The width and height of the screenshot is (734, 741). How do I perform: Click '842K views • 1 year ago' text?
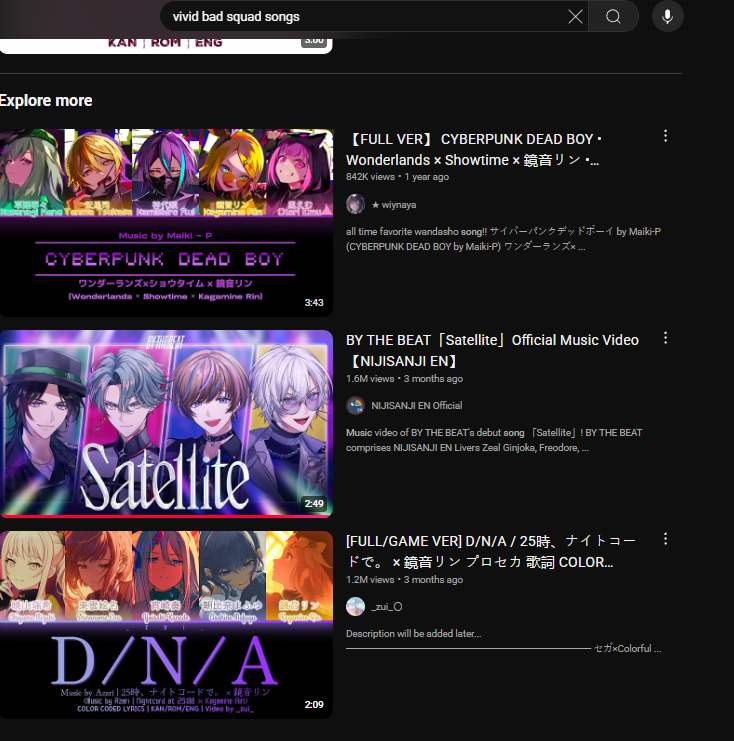point(397,177)
